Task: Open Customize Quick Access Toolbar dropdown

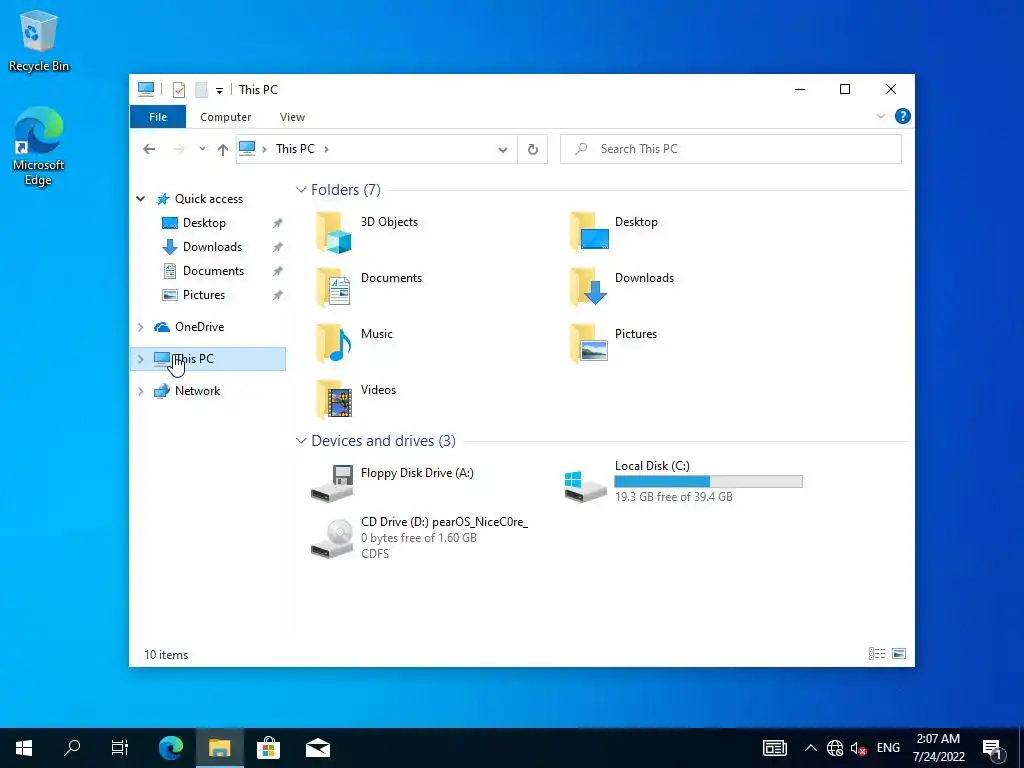Action: [219, 90]
